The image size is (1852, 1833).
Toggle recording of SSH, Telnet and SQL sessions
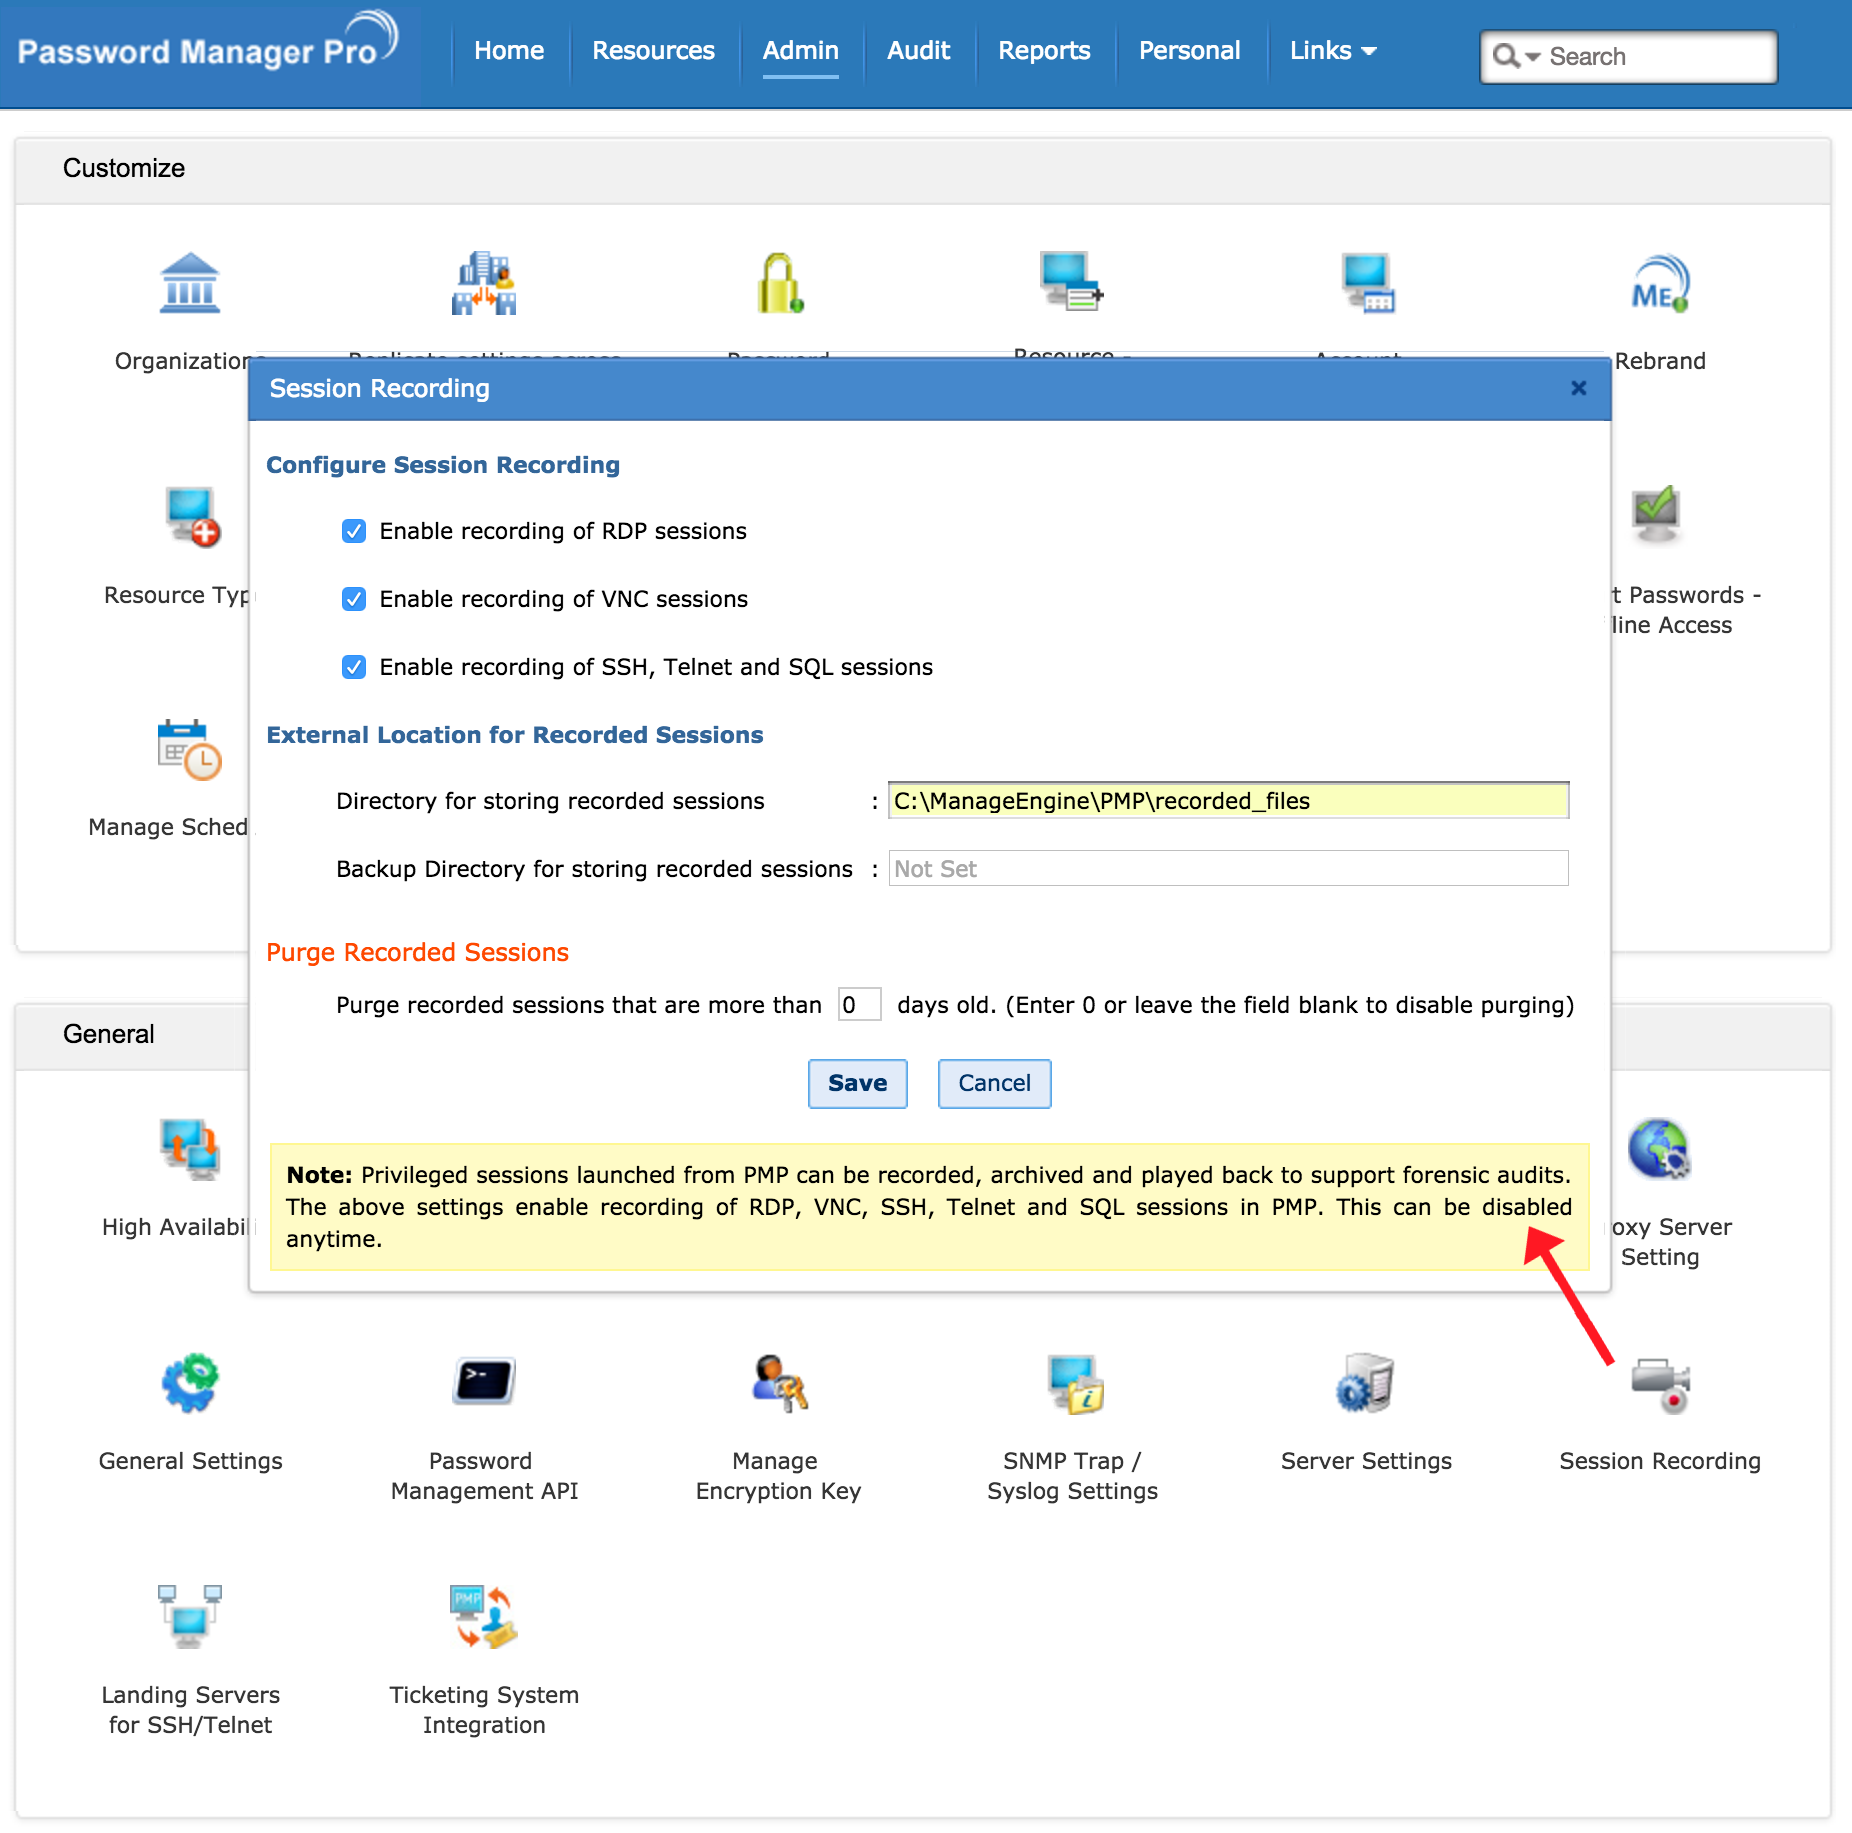pos(354,667)
